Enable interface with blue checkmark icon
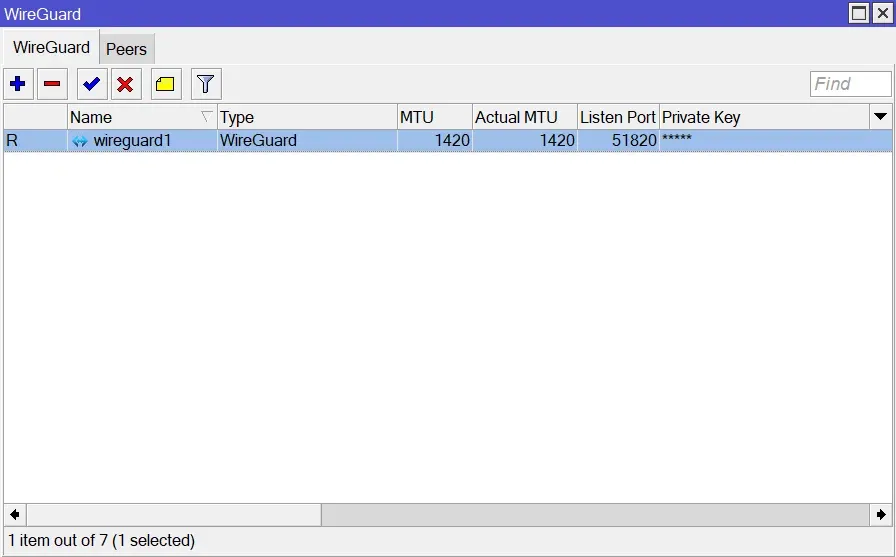This screenshot has width=896, height=557. pyautogui.click(x=92, y=84)
